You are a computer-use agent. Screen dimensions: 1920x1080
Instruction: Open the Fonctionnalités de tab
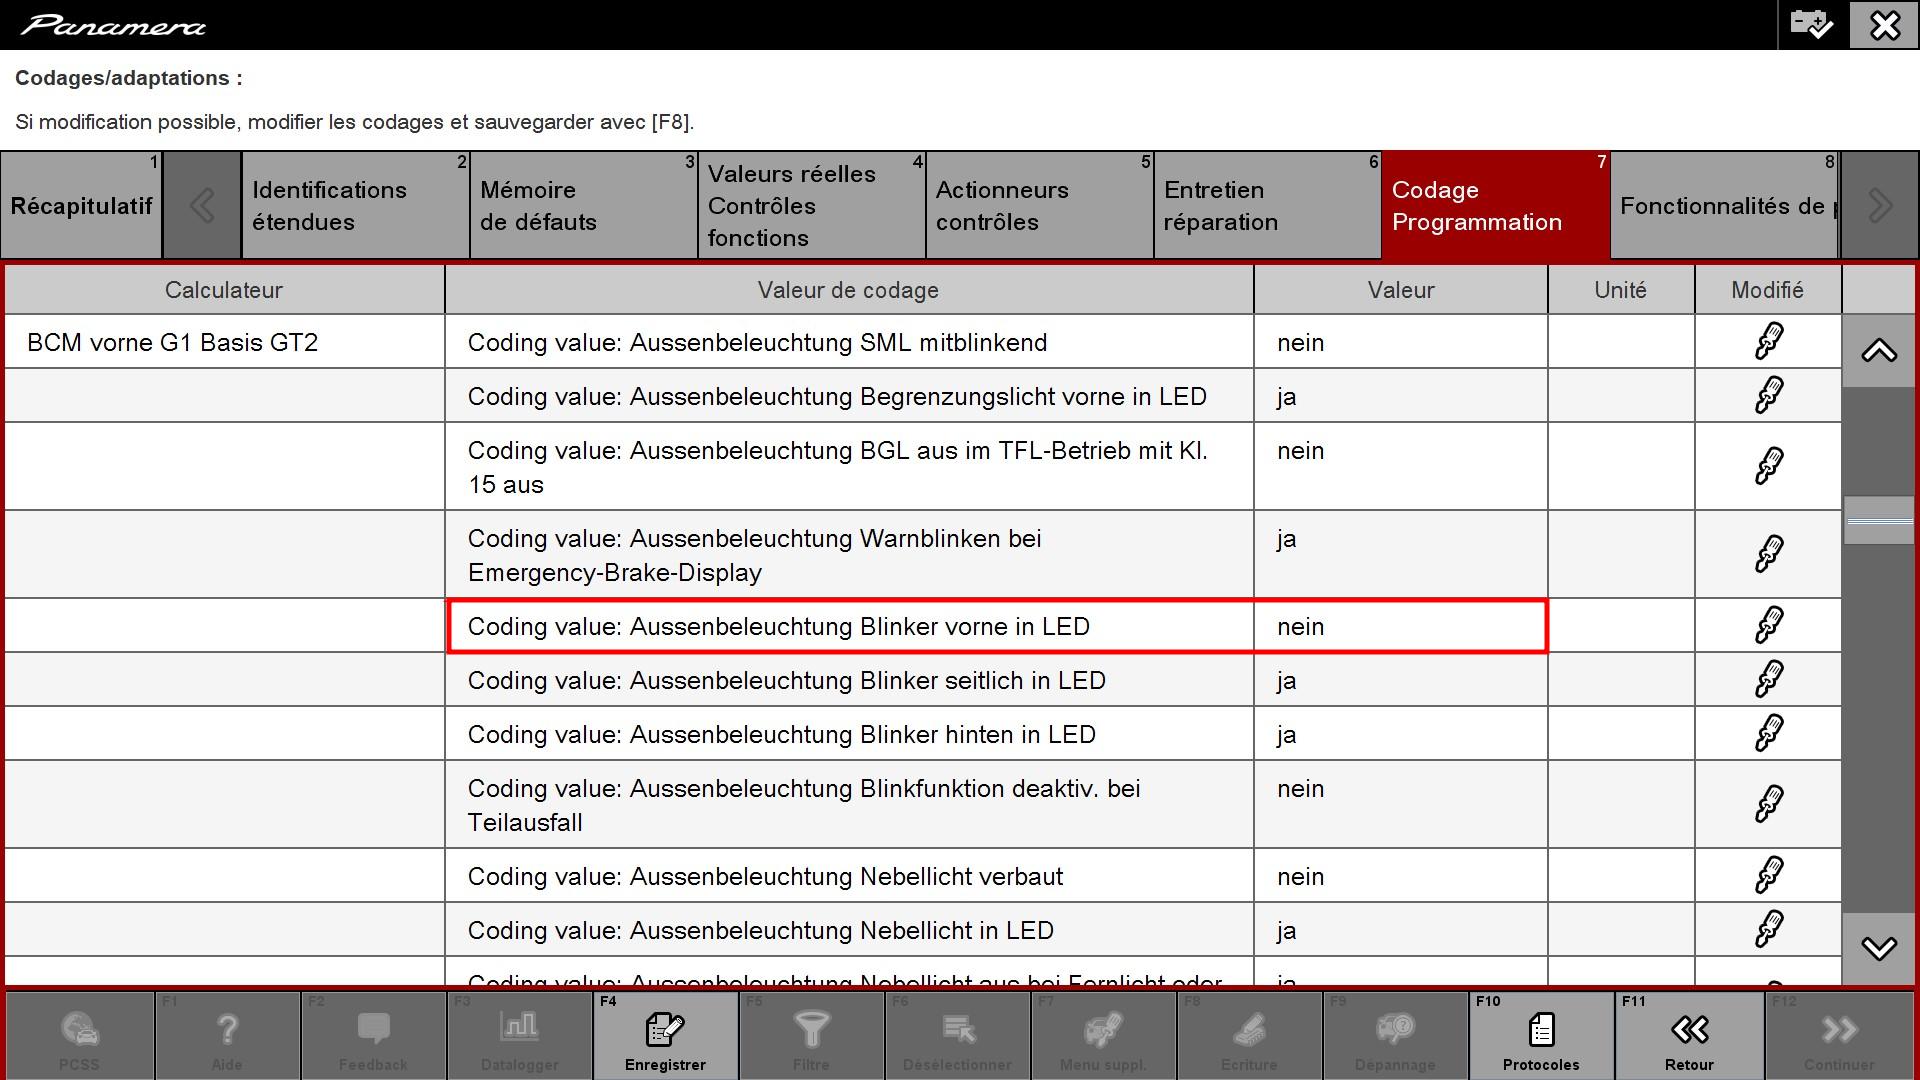tap(1725, 206)
